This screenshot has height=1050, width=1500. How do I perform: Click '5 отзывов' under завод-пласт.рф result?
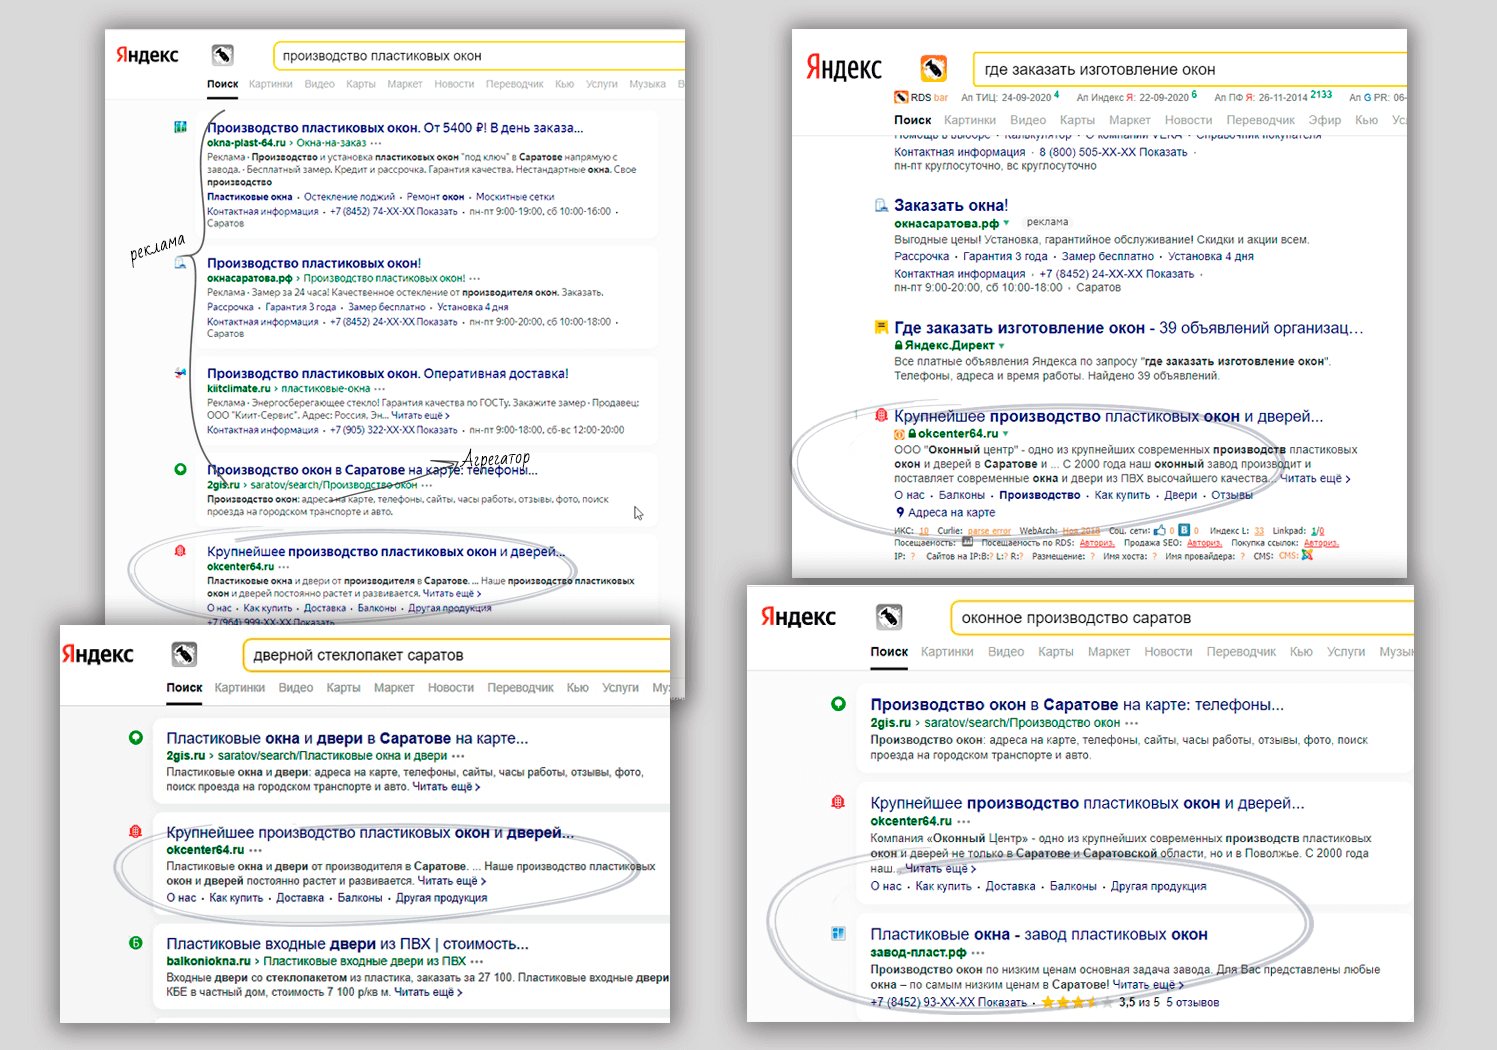click(x=1192, y=1002)
